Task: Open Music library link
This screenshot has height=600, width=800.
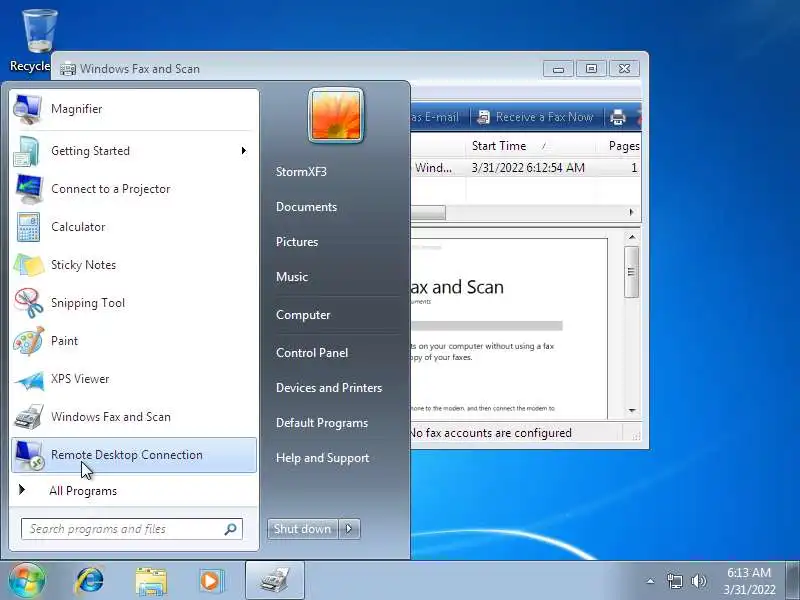Action: click(292, 277)
